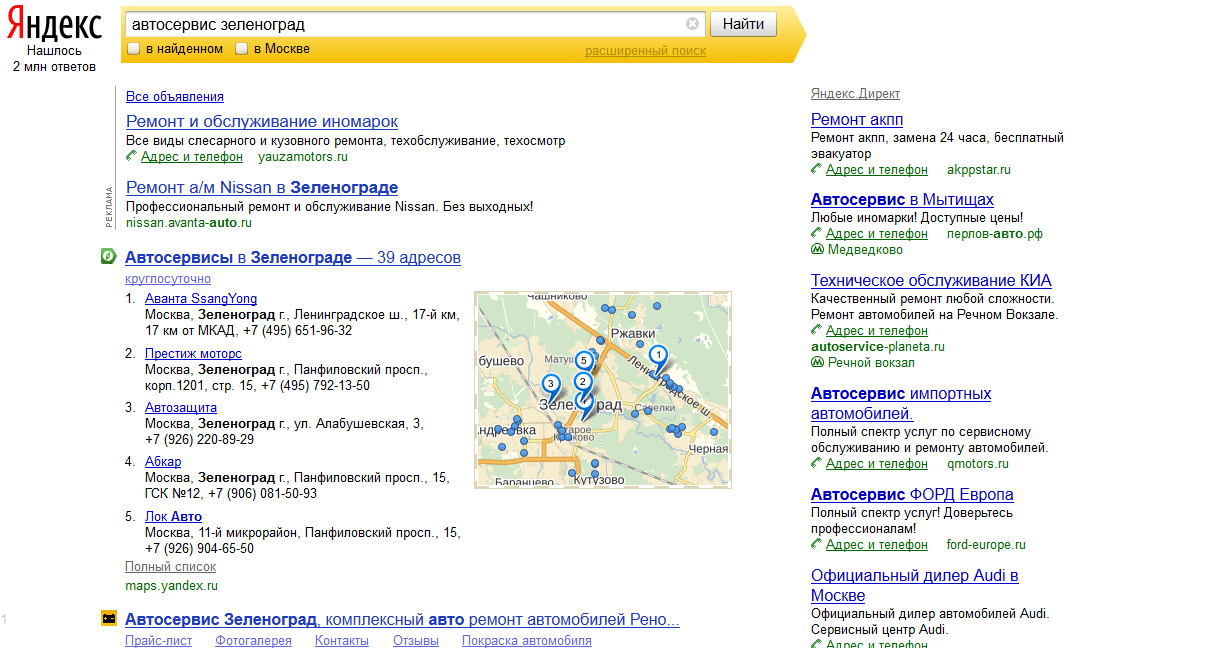Click the green icon beside Автосервисы в Зеленограде
The image size is (1216, 648).
108,257
